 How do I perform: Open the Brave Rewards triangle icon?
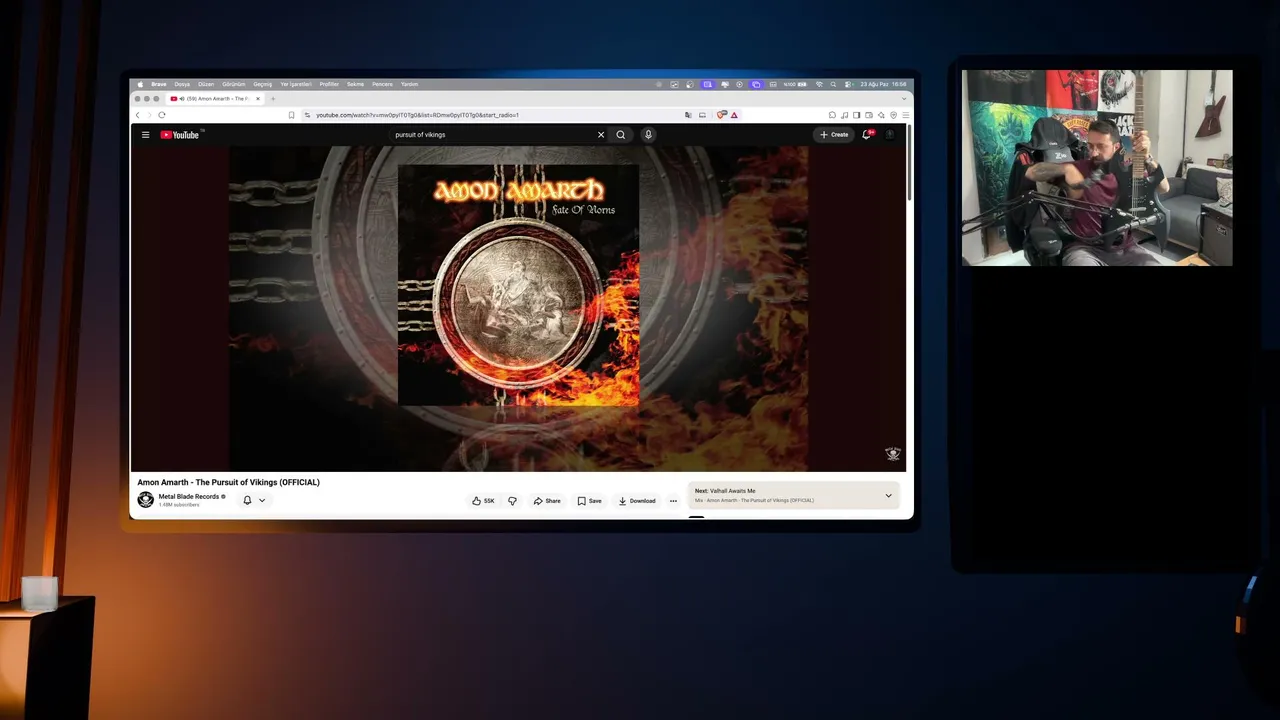(734, 115)
